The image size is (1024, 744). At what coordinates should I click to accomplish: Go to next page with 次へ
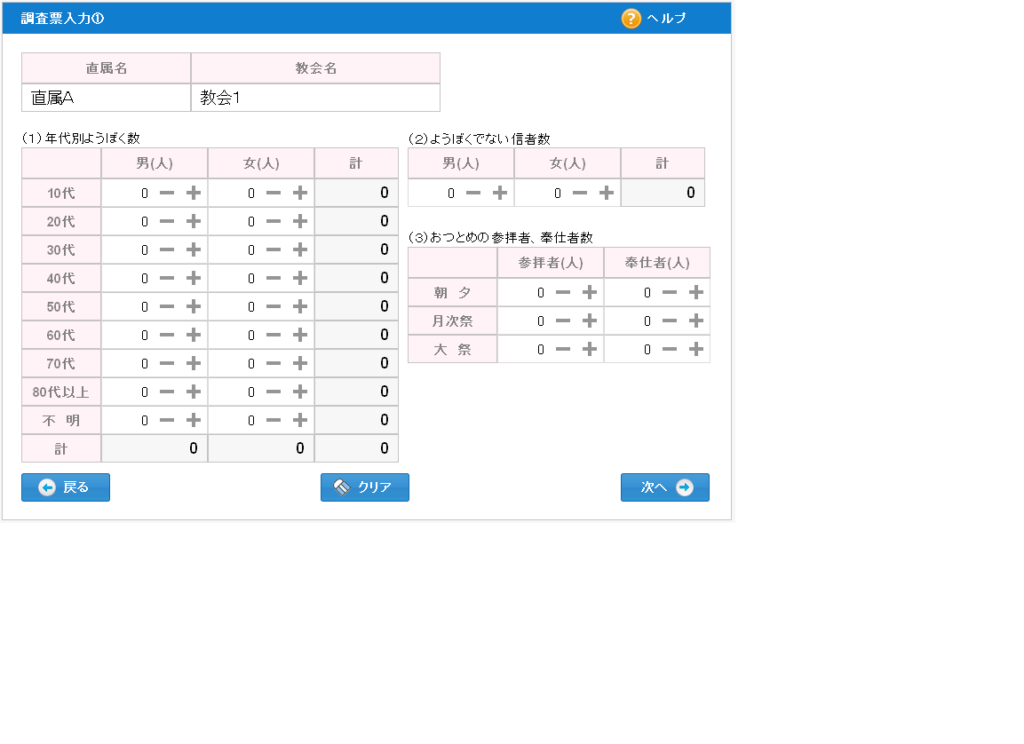(x=665, y=487)
